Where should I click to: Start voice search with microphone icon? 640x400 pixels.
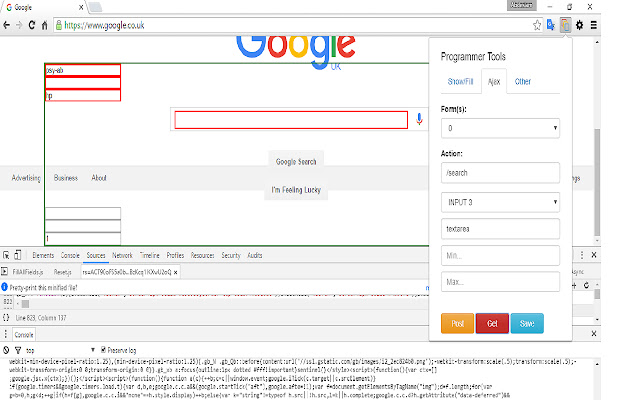coord(419,120)
